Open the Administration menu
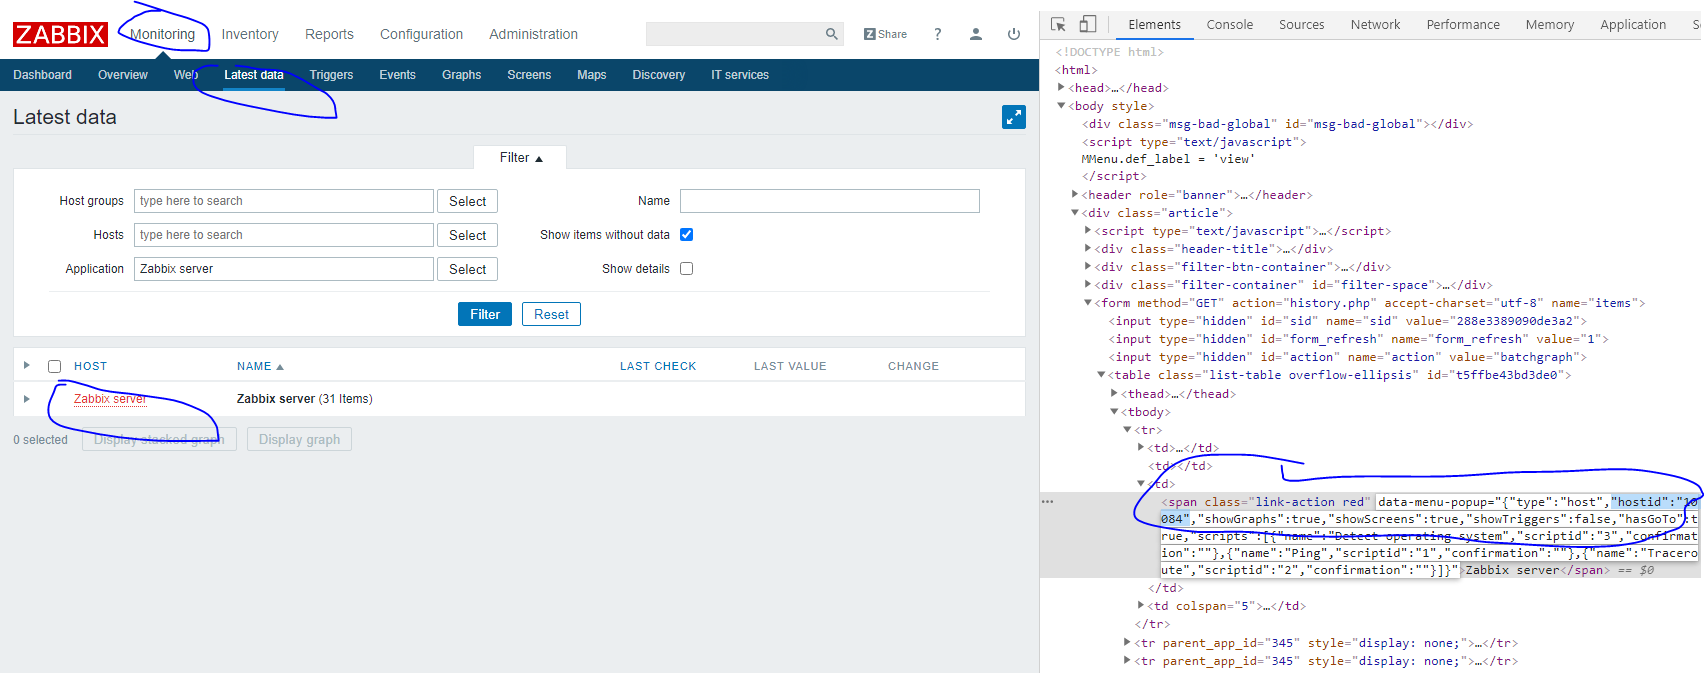The width and height of the screenshot is (1704, 673). pos(533,34)
